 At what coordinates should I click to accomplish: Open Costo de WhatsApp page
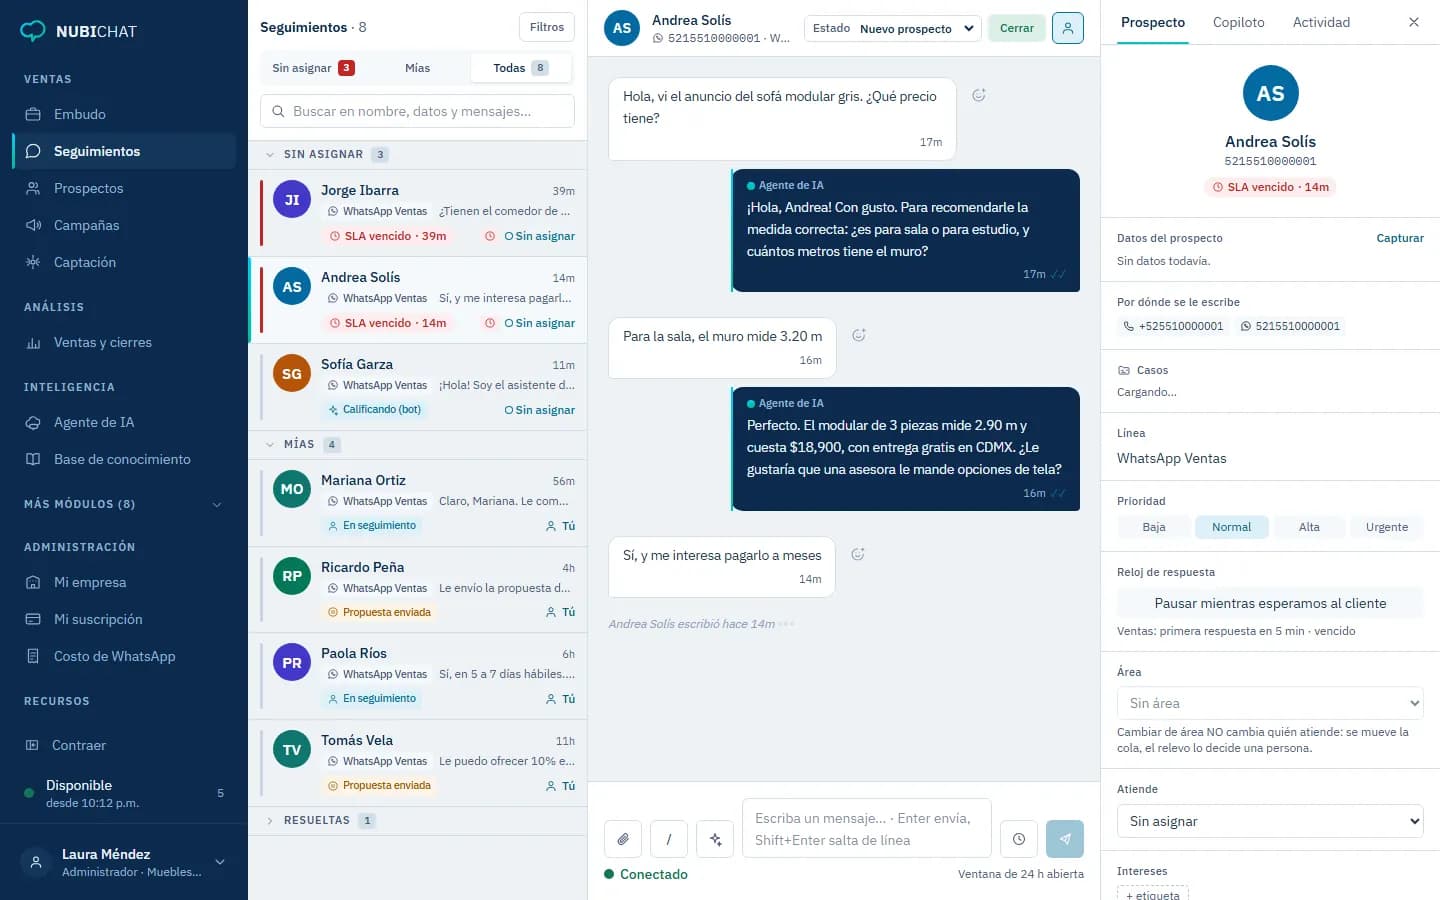124,656
